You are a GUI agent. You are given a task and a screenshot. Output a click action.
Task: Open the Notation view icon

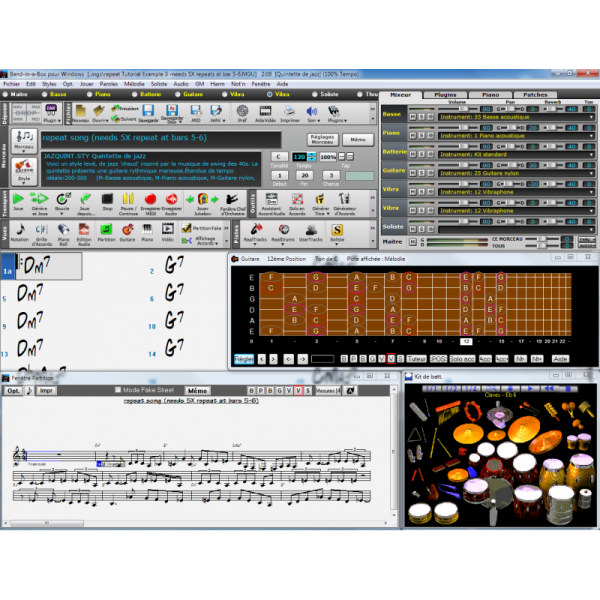coord(20,229)
